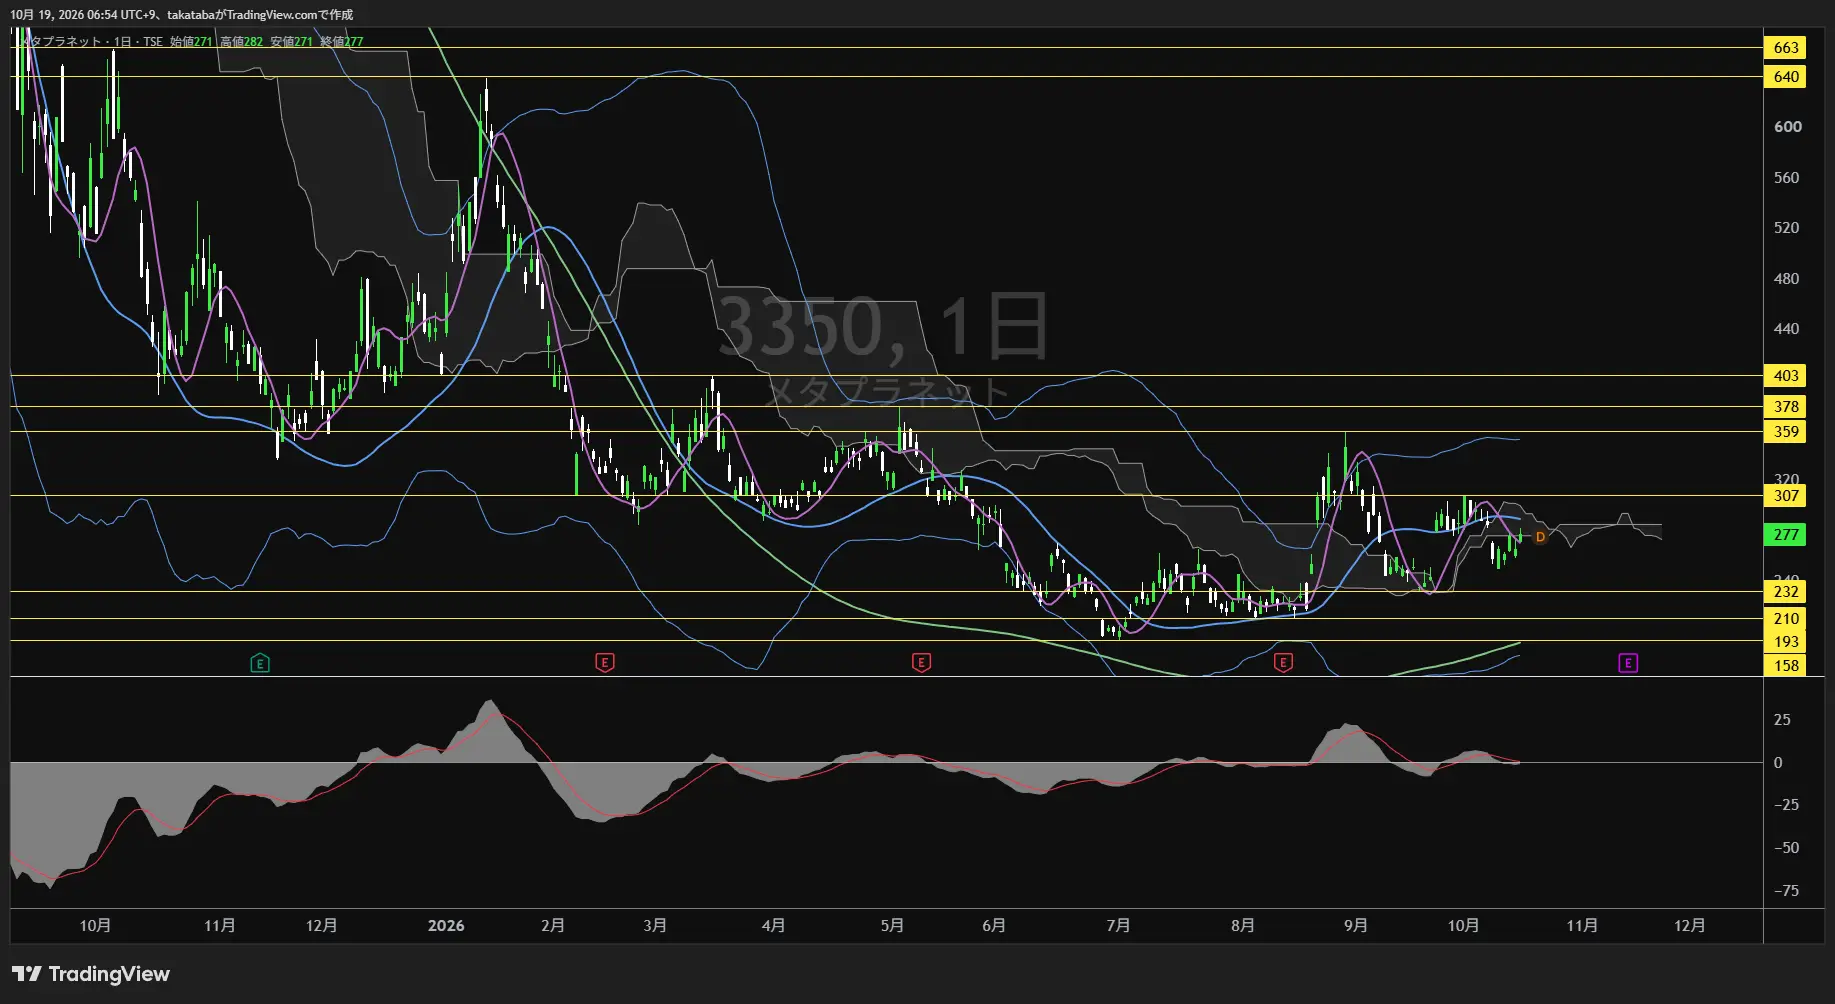Click the 終値277 close price in legend
The image size is (1835, 1004).
pyautogui.click(x=342, y=42)
